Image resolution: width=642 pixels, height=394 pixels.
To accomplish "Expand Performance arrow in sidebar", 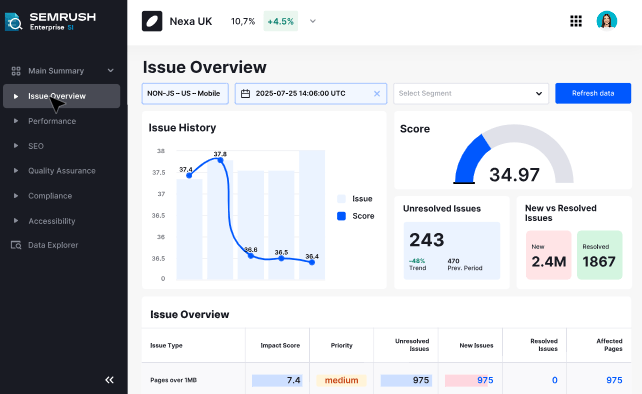I will click(16, 121).
